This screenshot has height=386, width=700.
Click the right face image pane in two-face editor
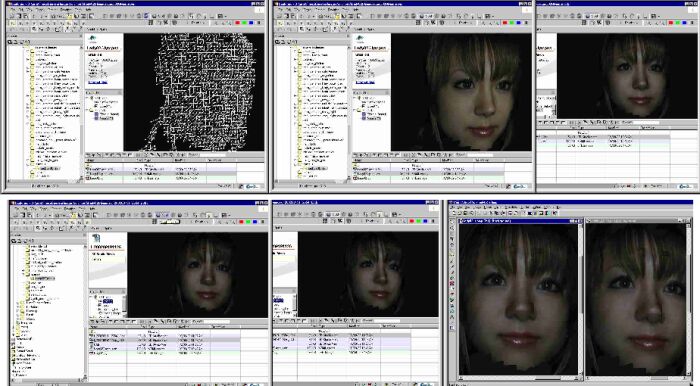(x=636, y=299)
